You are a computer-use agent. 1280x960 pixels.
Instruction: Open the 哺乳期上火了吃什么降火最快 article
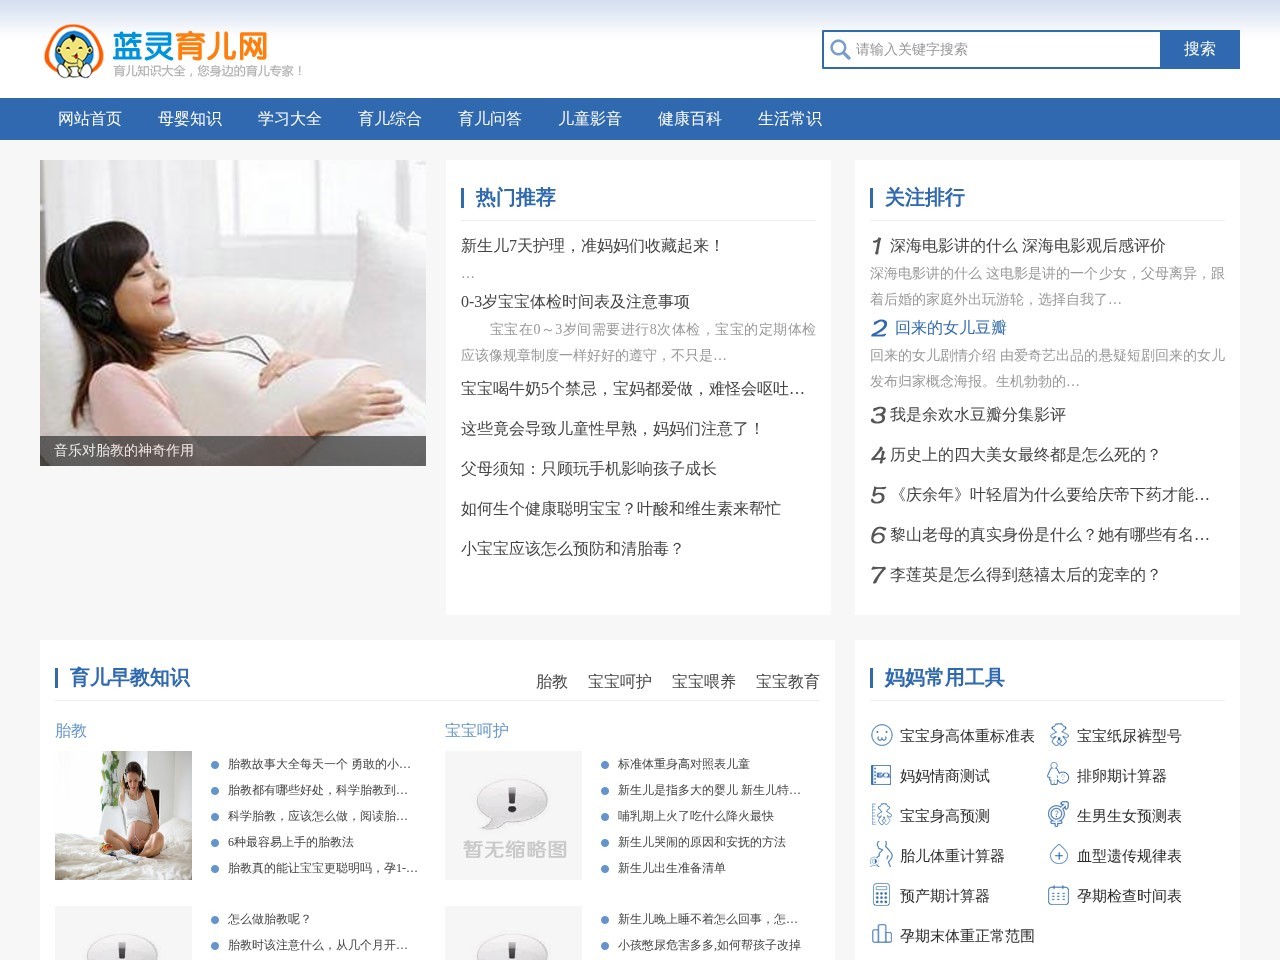tap(696, 816)
